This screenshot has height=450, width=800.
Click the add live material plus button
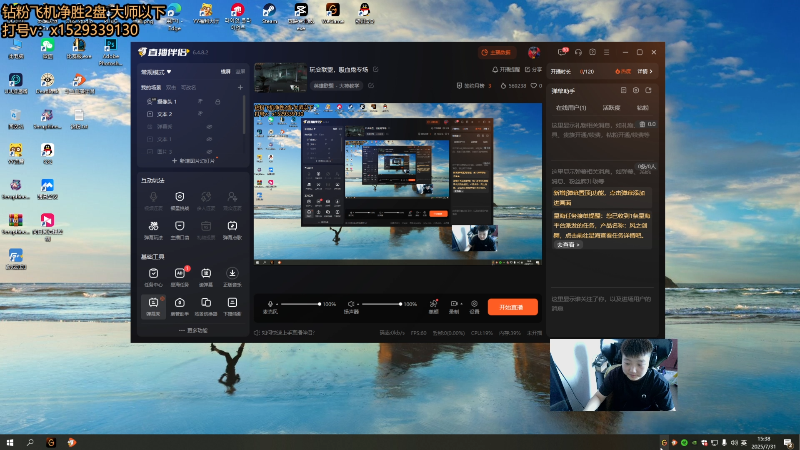click(x=193, y=161)
